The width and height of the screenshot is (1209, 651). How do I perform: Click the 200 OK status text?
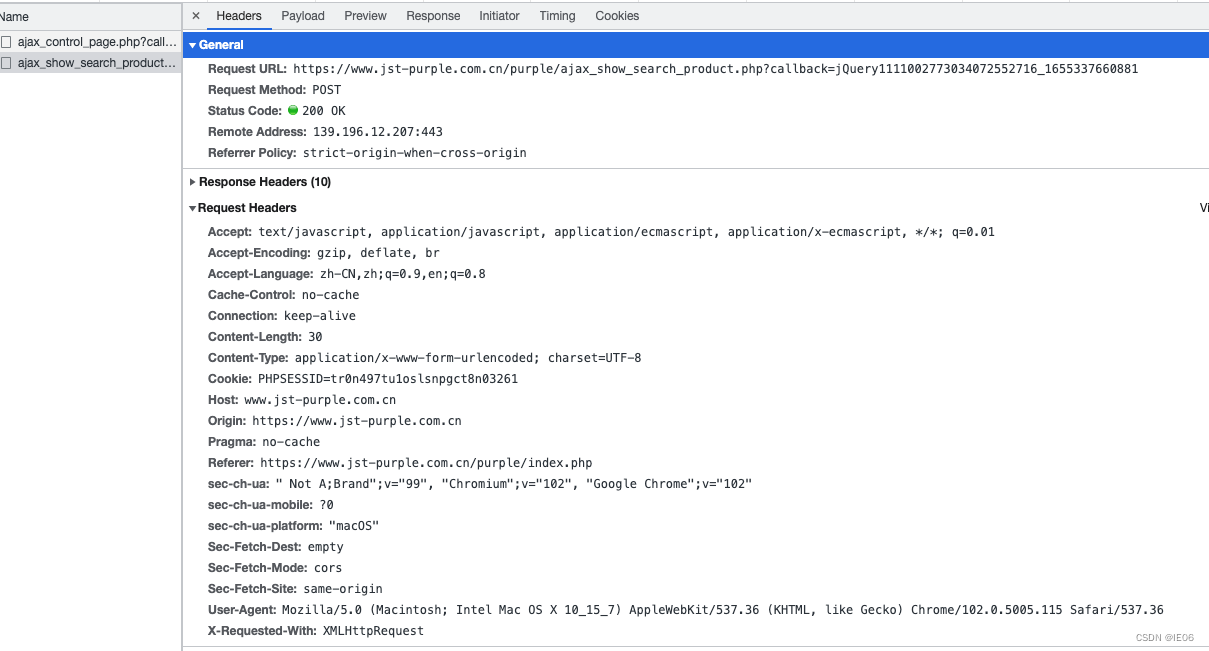click(x=323, y=111)
